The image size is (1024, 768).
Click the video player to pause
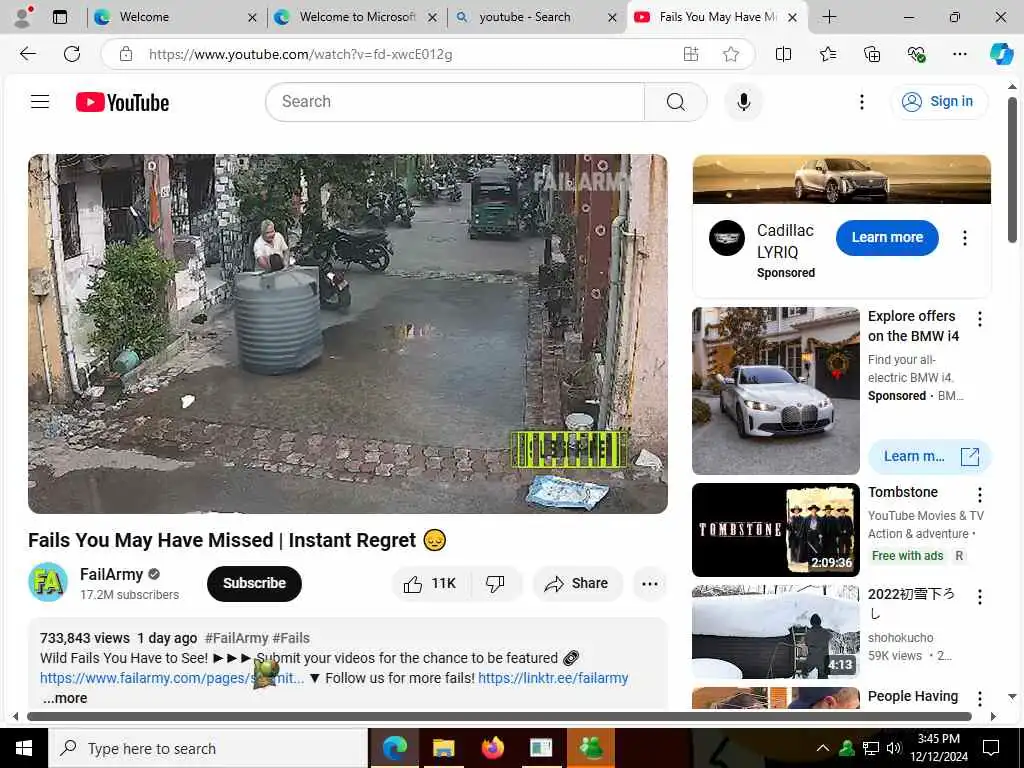[347, 334]
